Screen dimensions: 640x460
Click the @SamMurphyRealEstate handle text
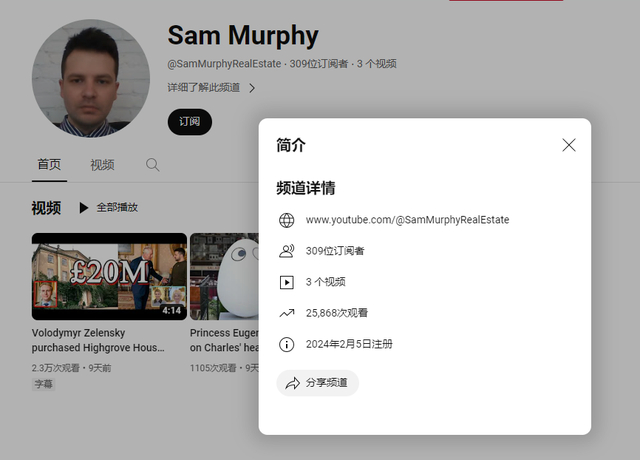coord(224,64)
